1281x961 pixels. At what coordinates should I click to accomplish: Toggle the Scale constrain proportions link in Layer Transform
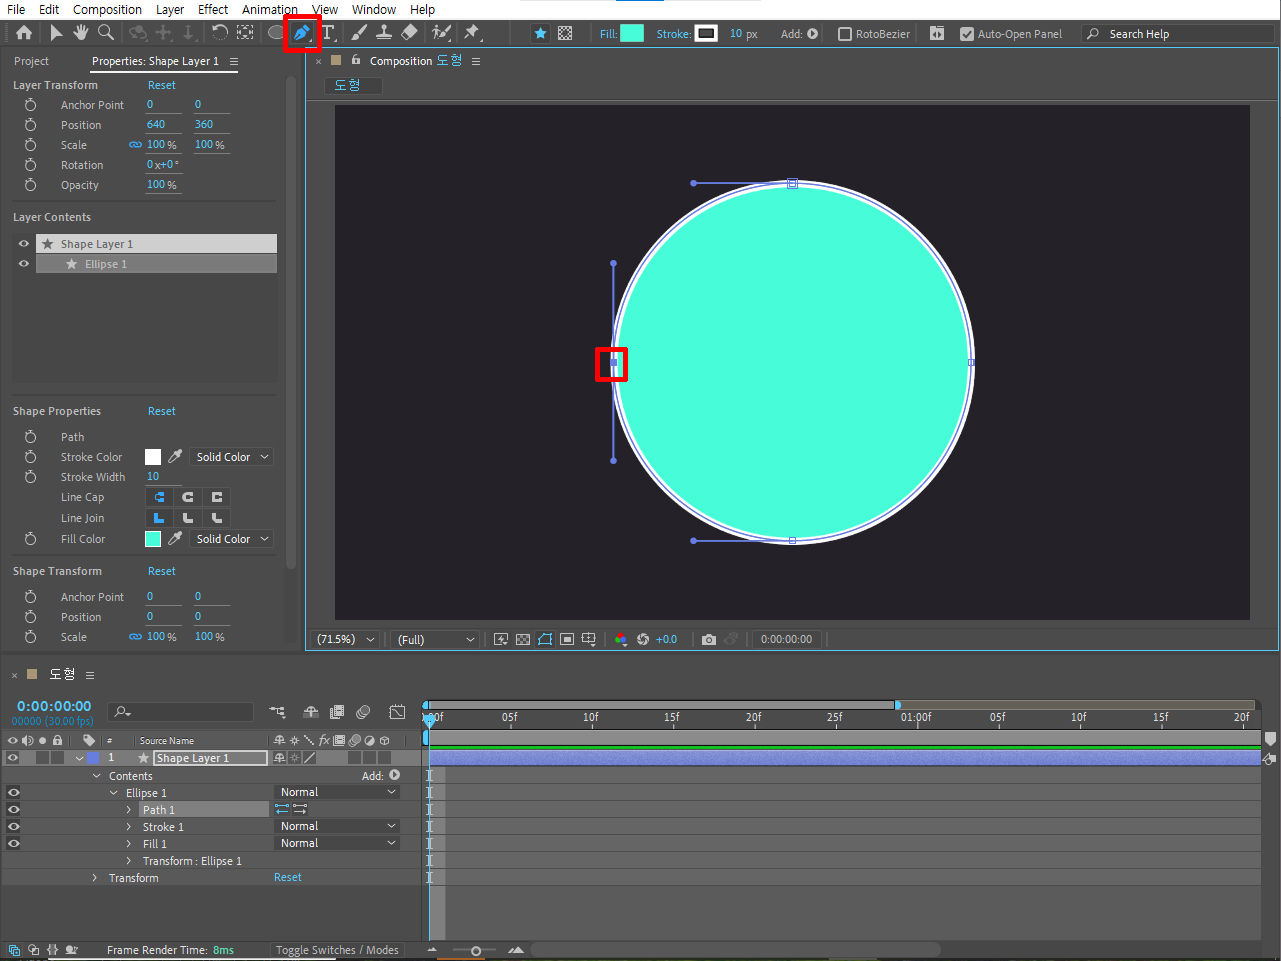click(x=135, y=145)
